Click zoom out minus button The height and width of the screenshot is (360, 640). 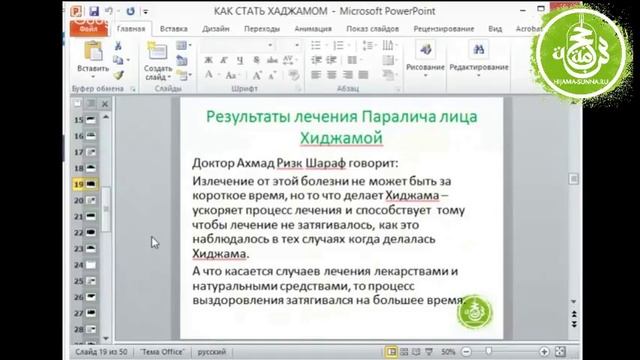467,351
